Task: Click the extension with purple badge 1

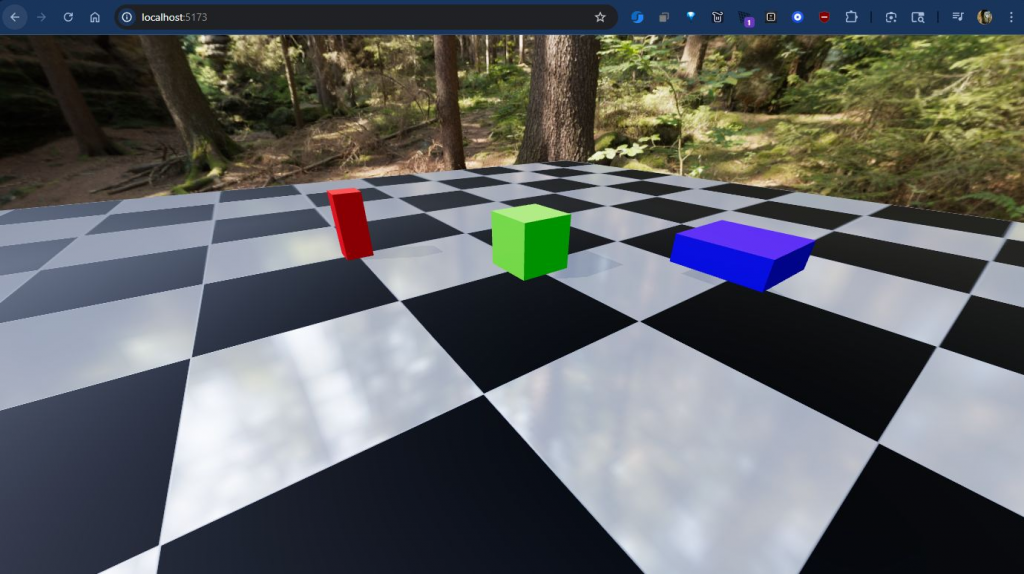Action: tap(745, 17)
